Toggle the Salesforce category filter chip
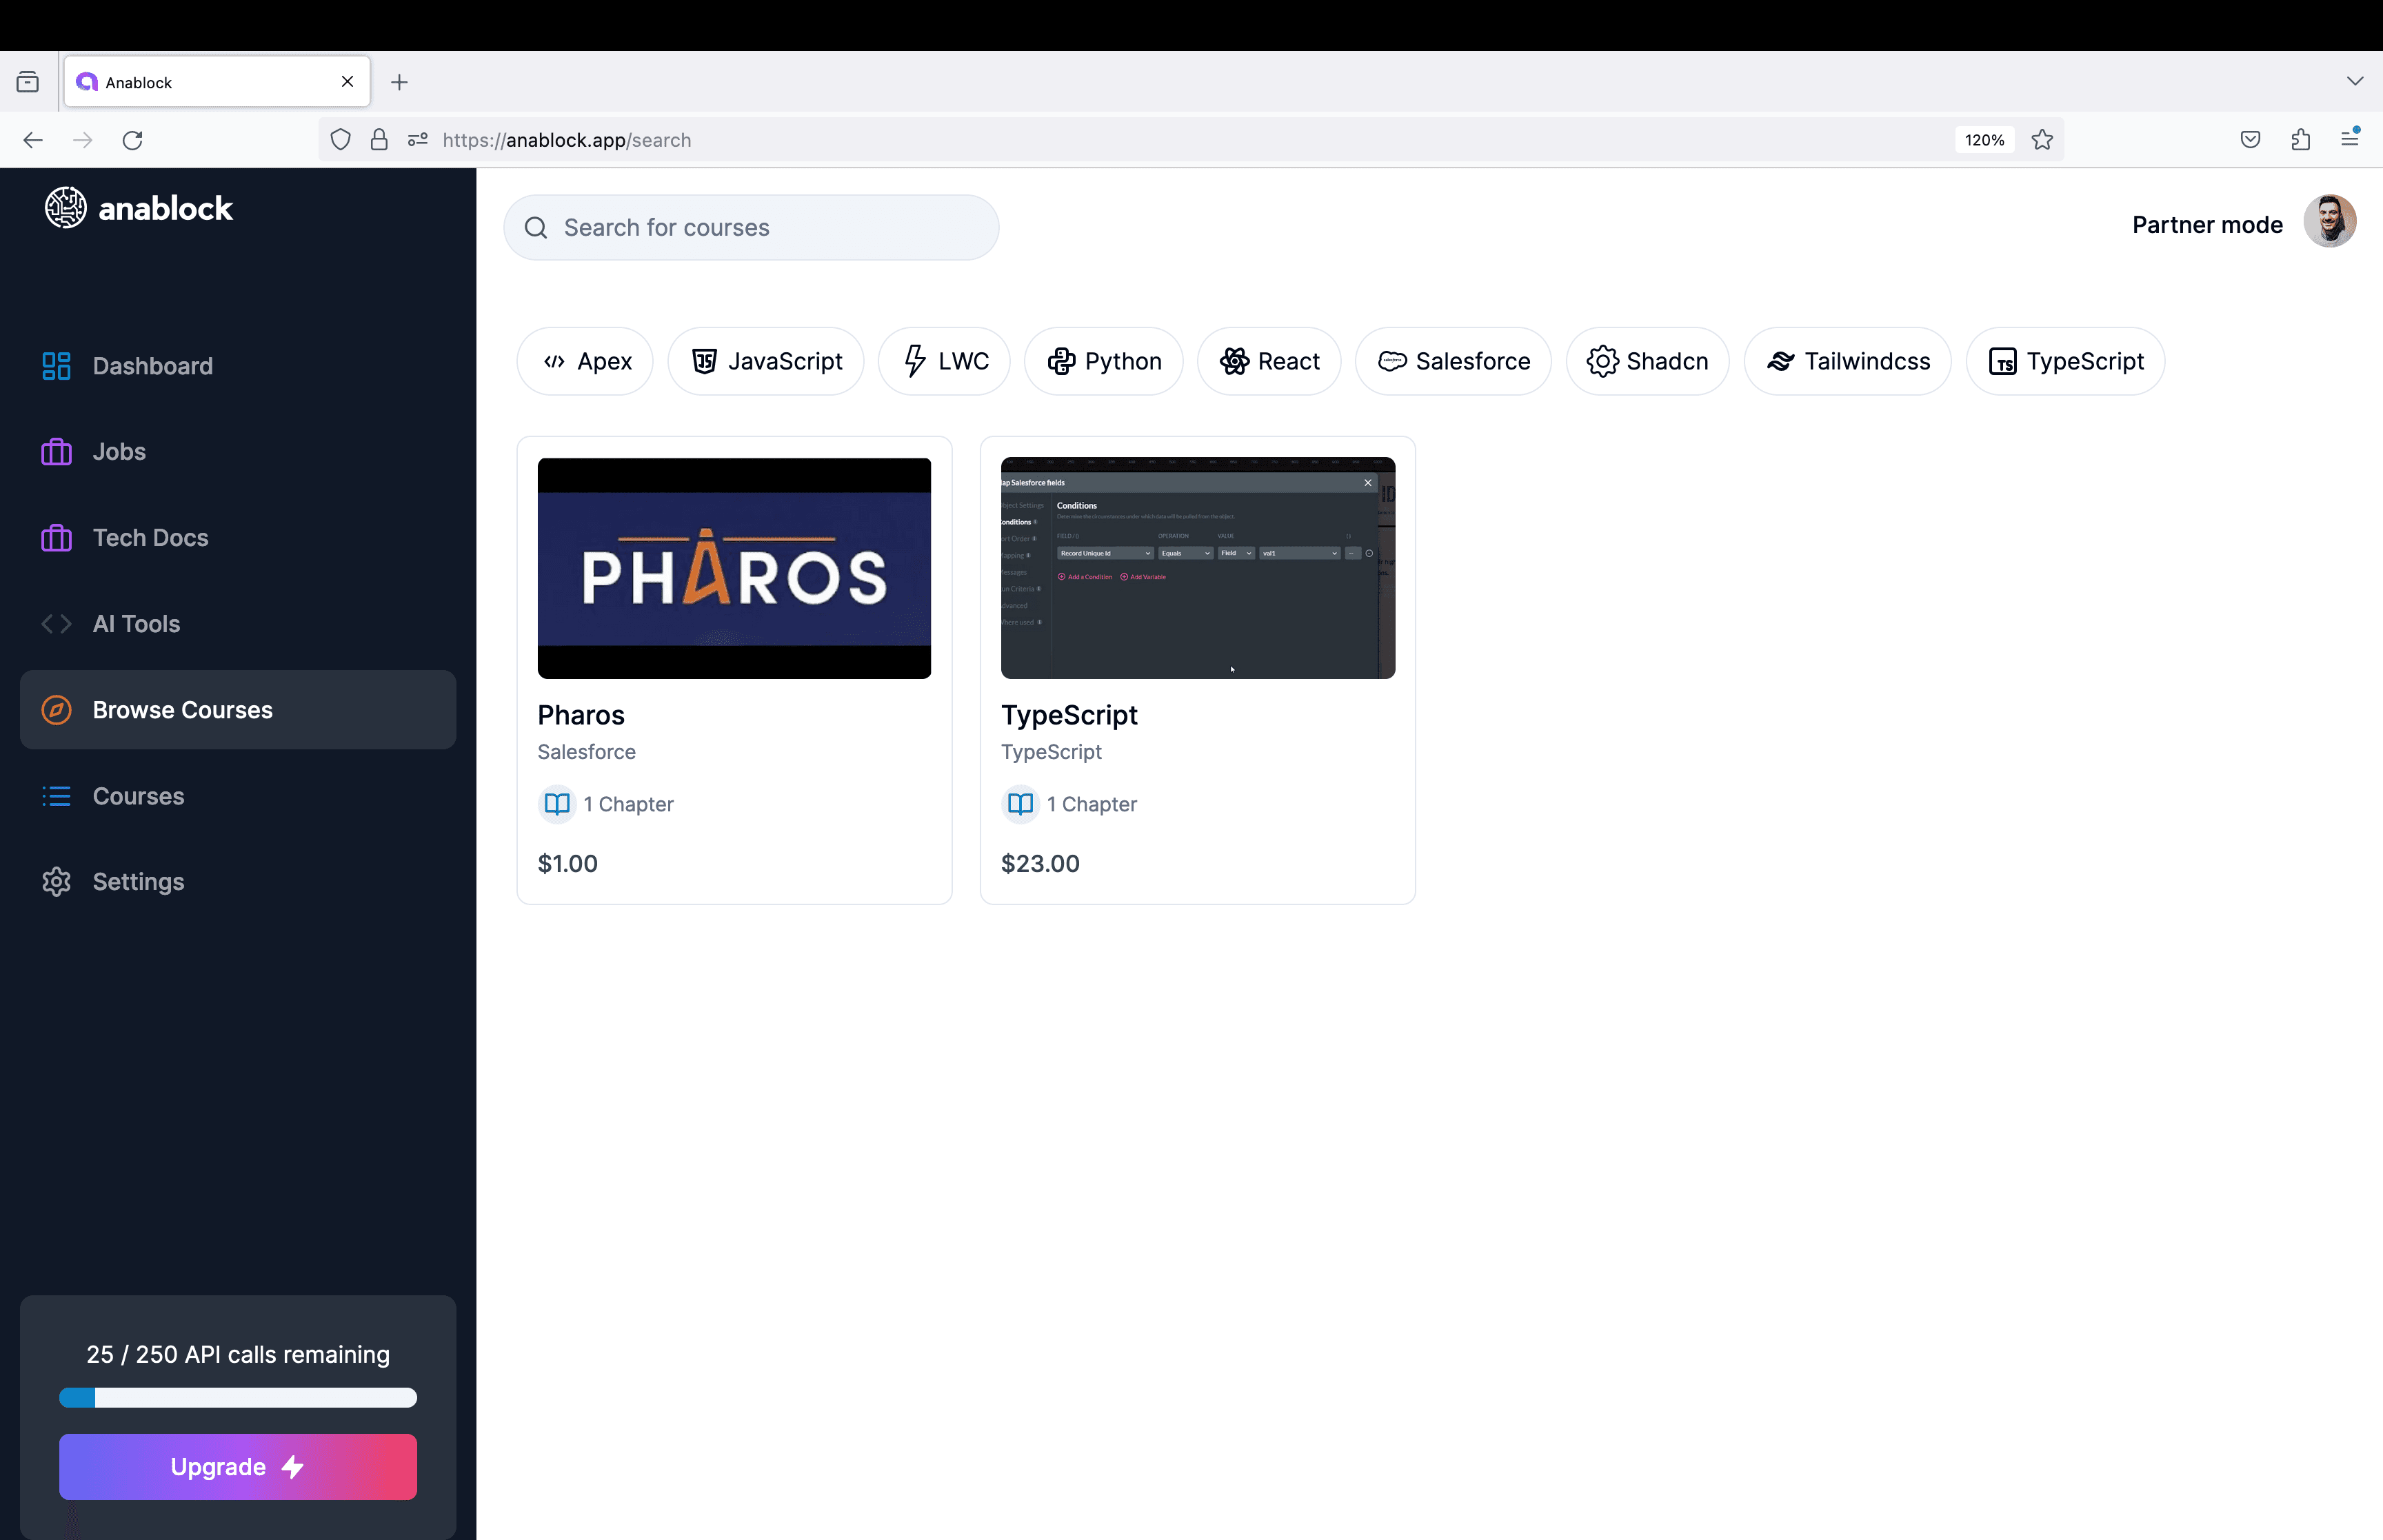The image size is (2383, 1540). pyautogui.click(x=1453, y=361)
